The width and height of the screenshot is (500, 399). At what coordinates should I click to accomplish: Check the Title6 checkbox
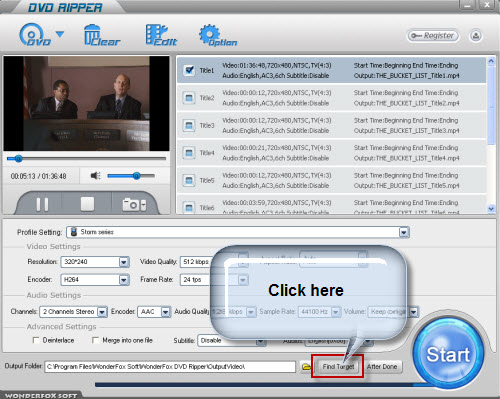pyautogui.click(x=189, y=207)
